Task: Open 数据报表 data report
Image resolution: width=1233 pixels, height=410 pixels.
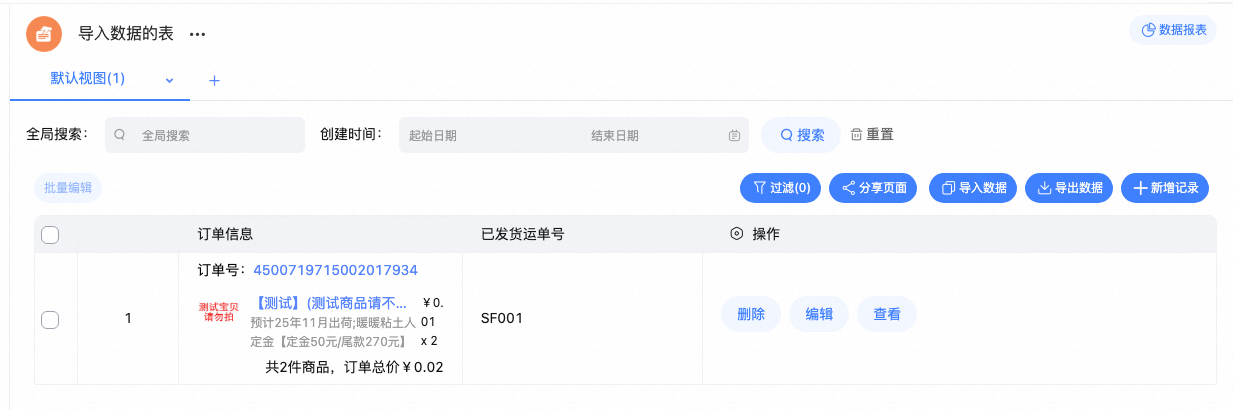Action: [1173, 30]
